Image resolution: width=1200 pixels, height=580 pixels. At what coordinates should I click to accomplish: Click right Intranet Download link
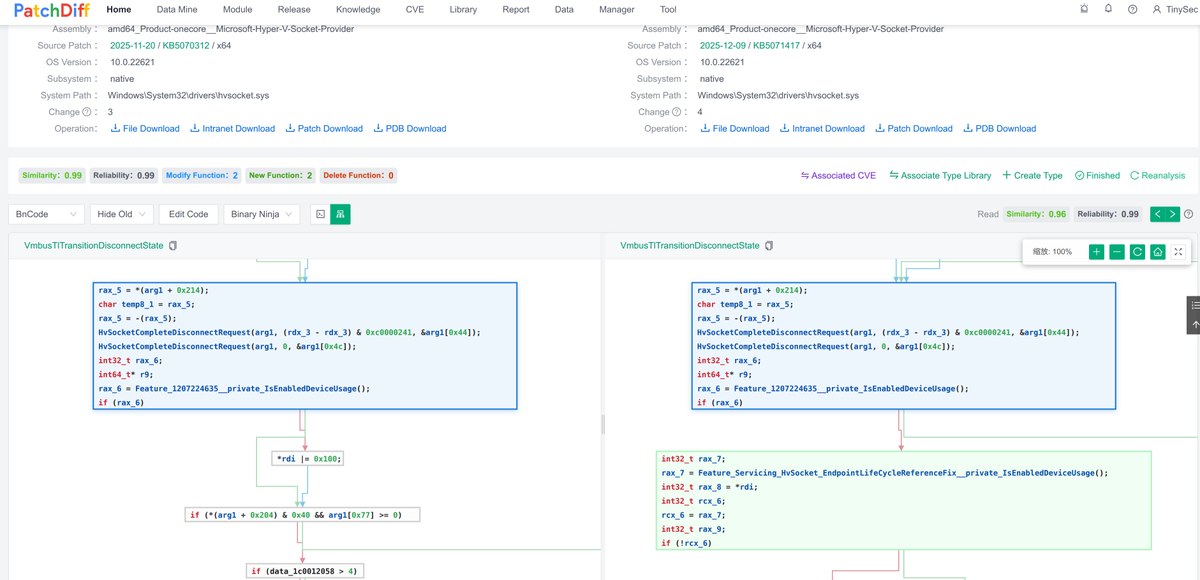click(x=822, y=128)
